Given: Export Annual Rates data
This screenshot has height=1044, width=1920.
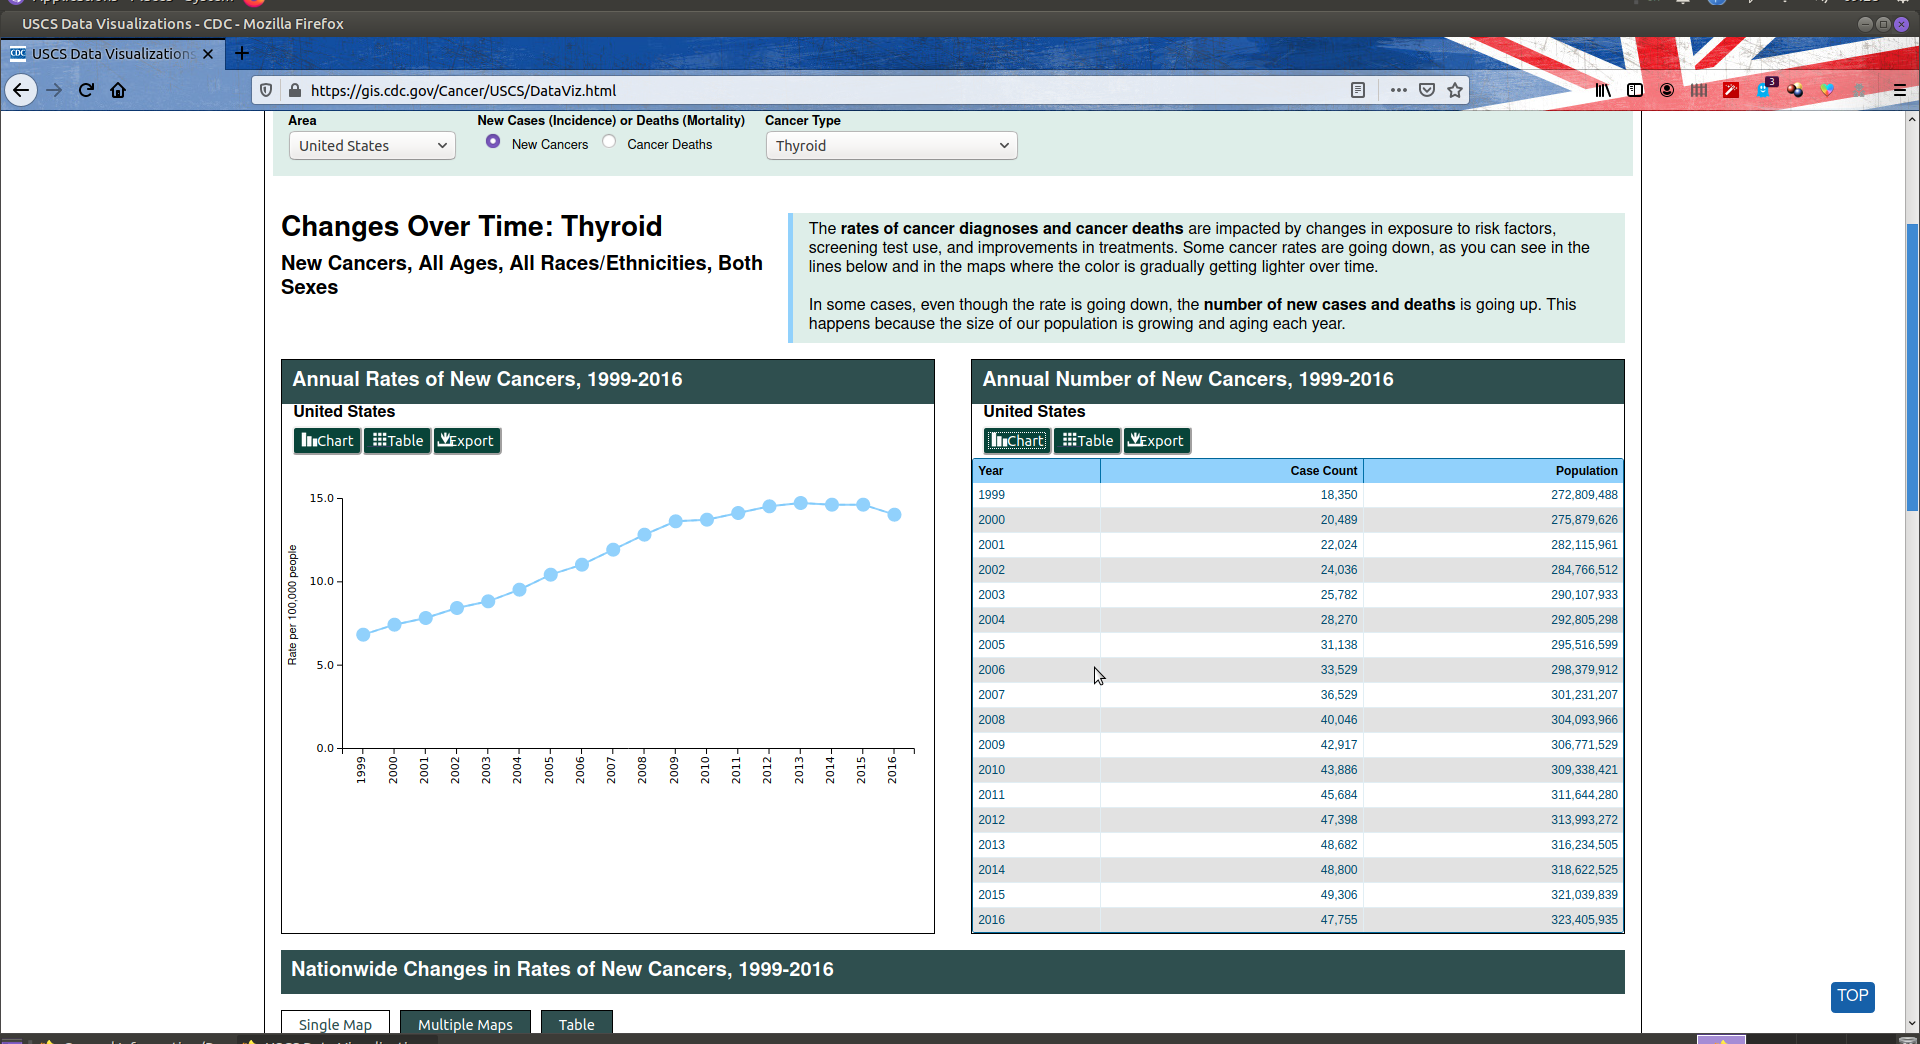Looking at the screenshot, I should (x=467, y=441).
